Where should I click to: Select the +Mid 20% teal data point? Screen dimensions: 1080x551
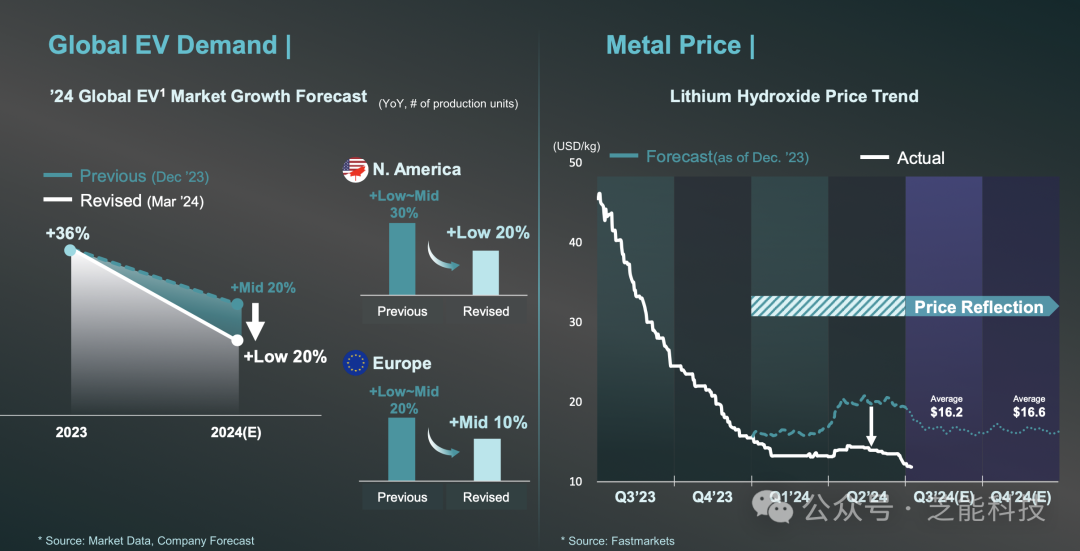pyautogui.click(x=238, y=304)
